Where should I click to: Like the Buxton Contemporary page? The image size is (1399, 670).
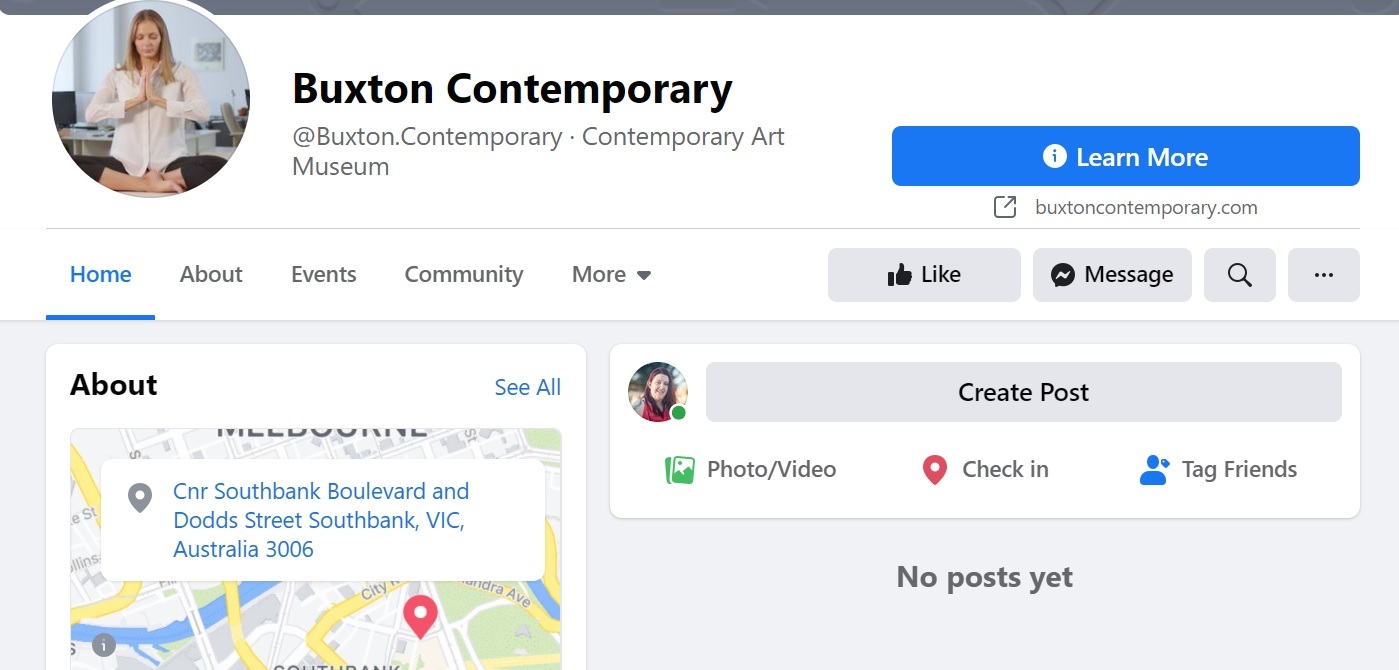coord(924,275)
